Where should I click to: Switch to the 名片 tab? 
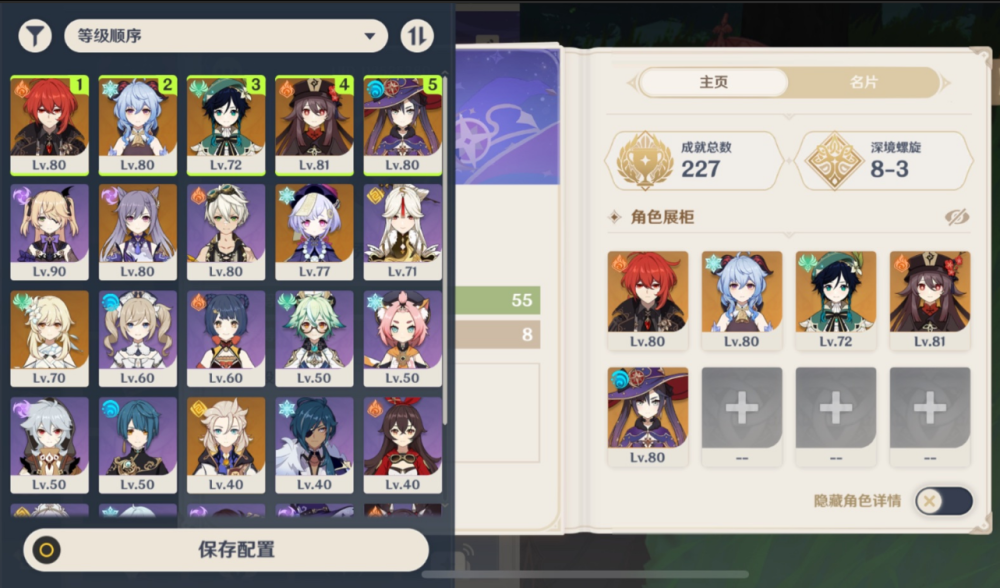click(x=864, y=82)
